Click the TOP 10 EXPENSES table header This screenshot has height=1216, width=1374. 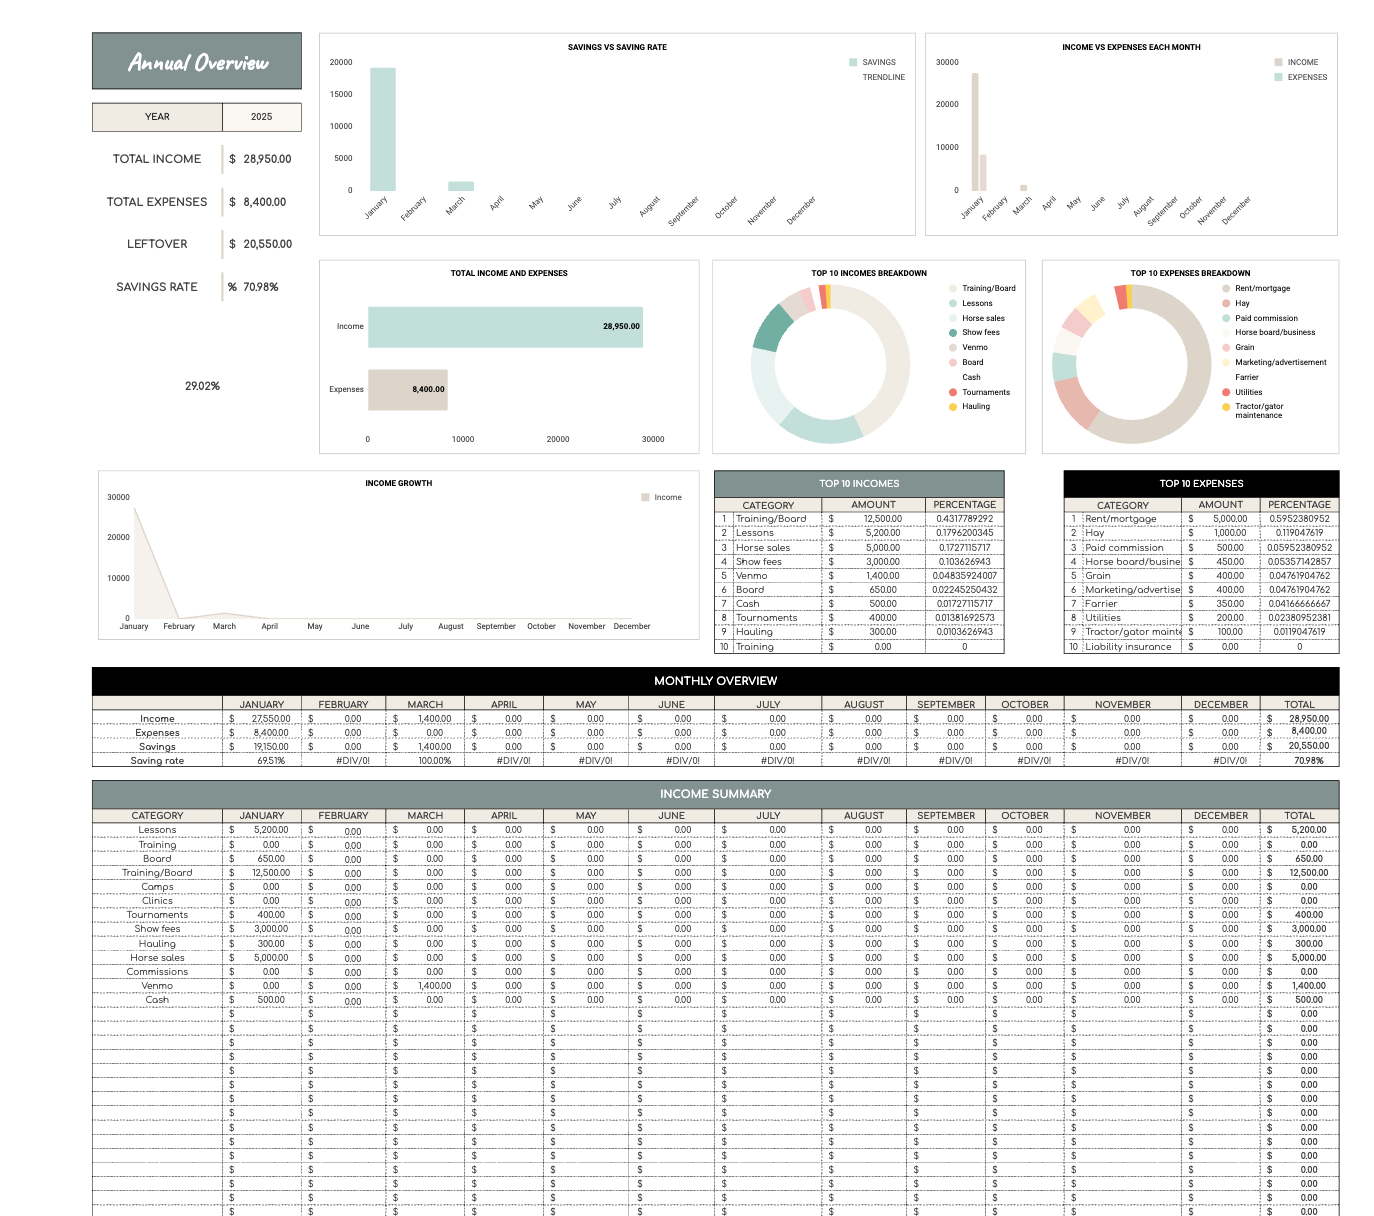1201,483
